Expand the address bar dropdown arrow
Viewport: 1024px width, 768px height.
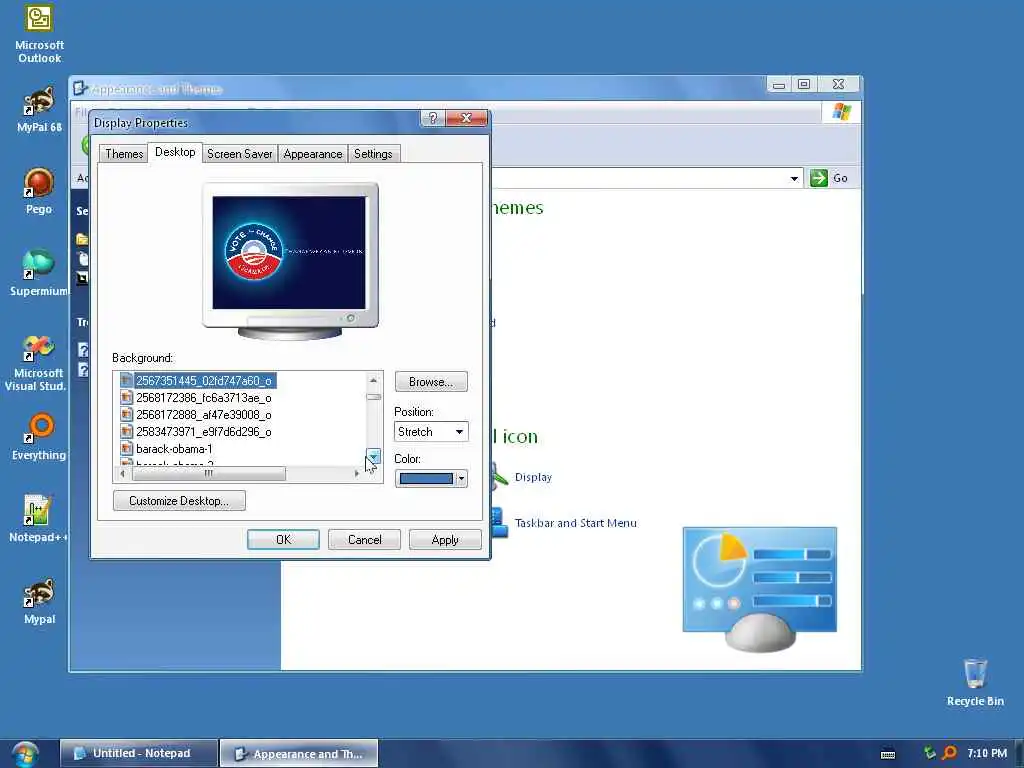click(794, 178)
